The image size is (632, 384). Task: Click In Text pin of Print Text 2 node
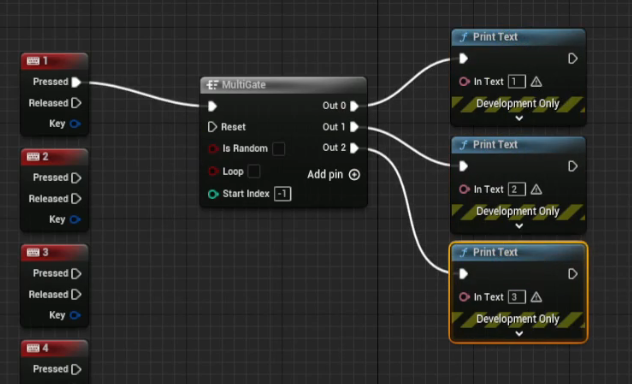pyautogui.click(x=464, y=189)
